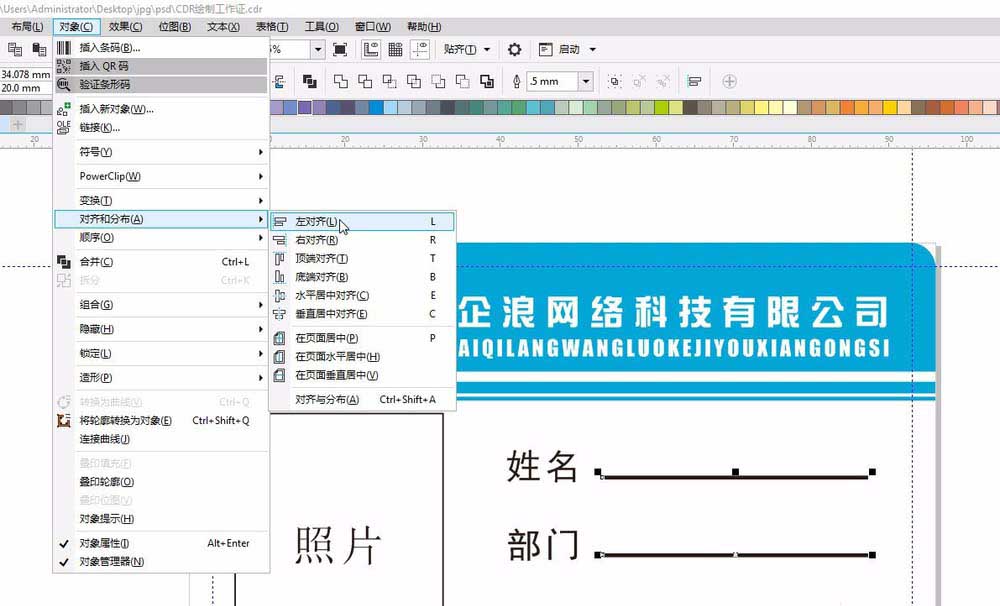Toggle Show Guidelines button
Viewport: 1000px width, 606px height.
click(420, 50)
